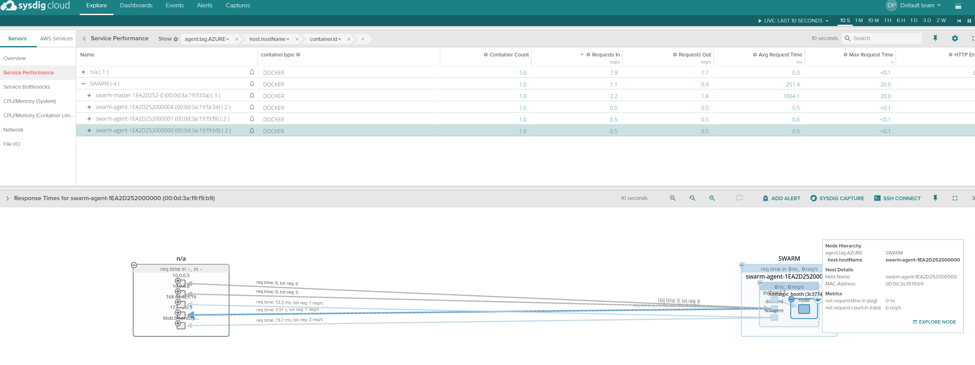
Task: Click the Search input field
Action: [881, 39]
